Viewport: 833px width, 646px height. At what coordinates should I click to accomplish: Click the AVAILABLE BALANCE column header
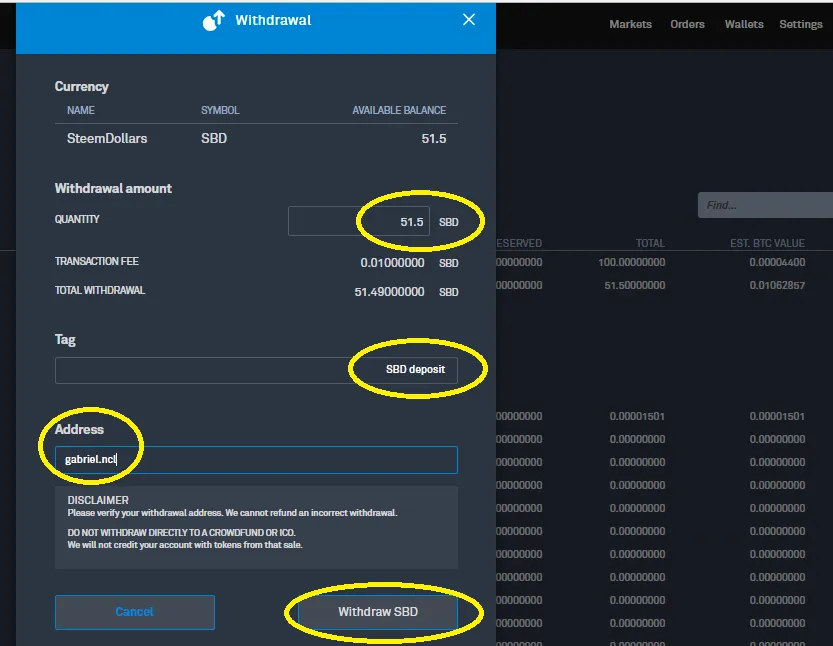coord(399,110)
